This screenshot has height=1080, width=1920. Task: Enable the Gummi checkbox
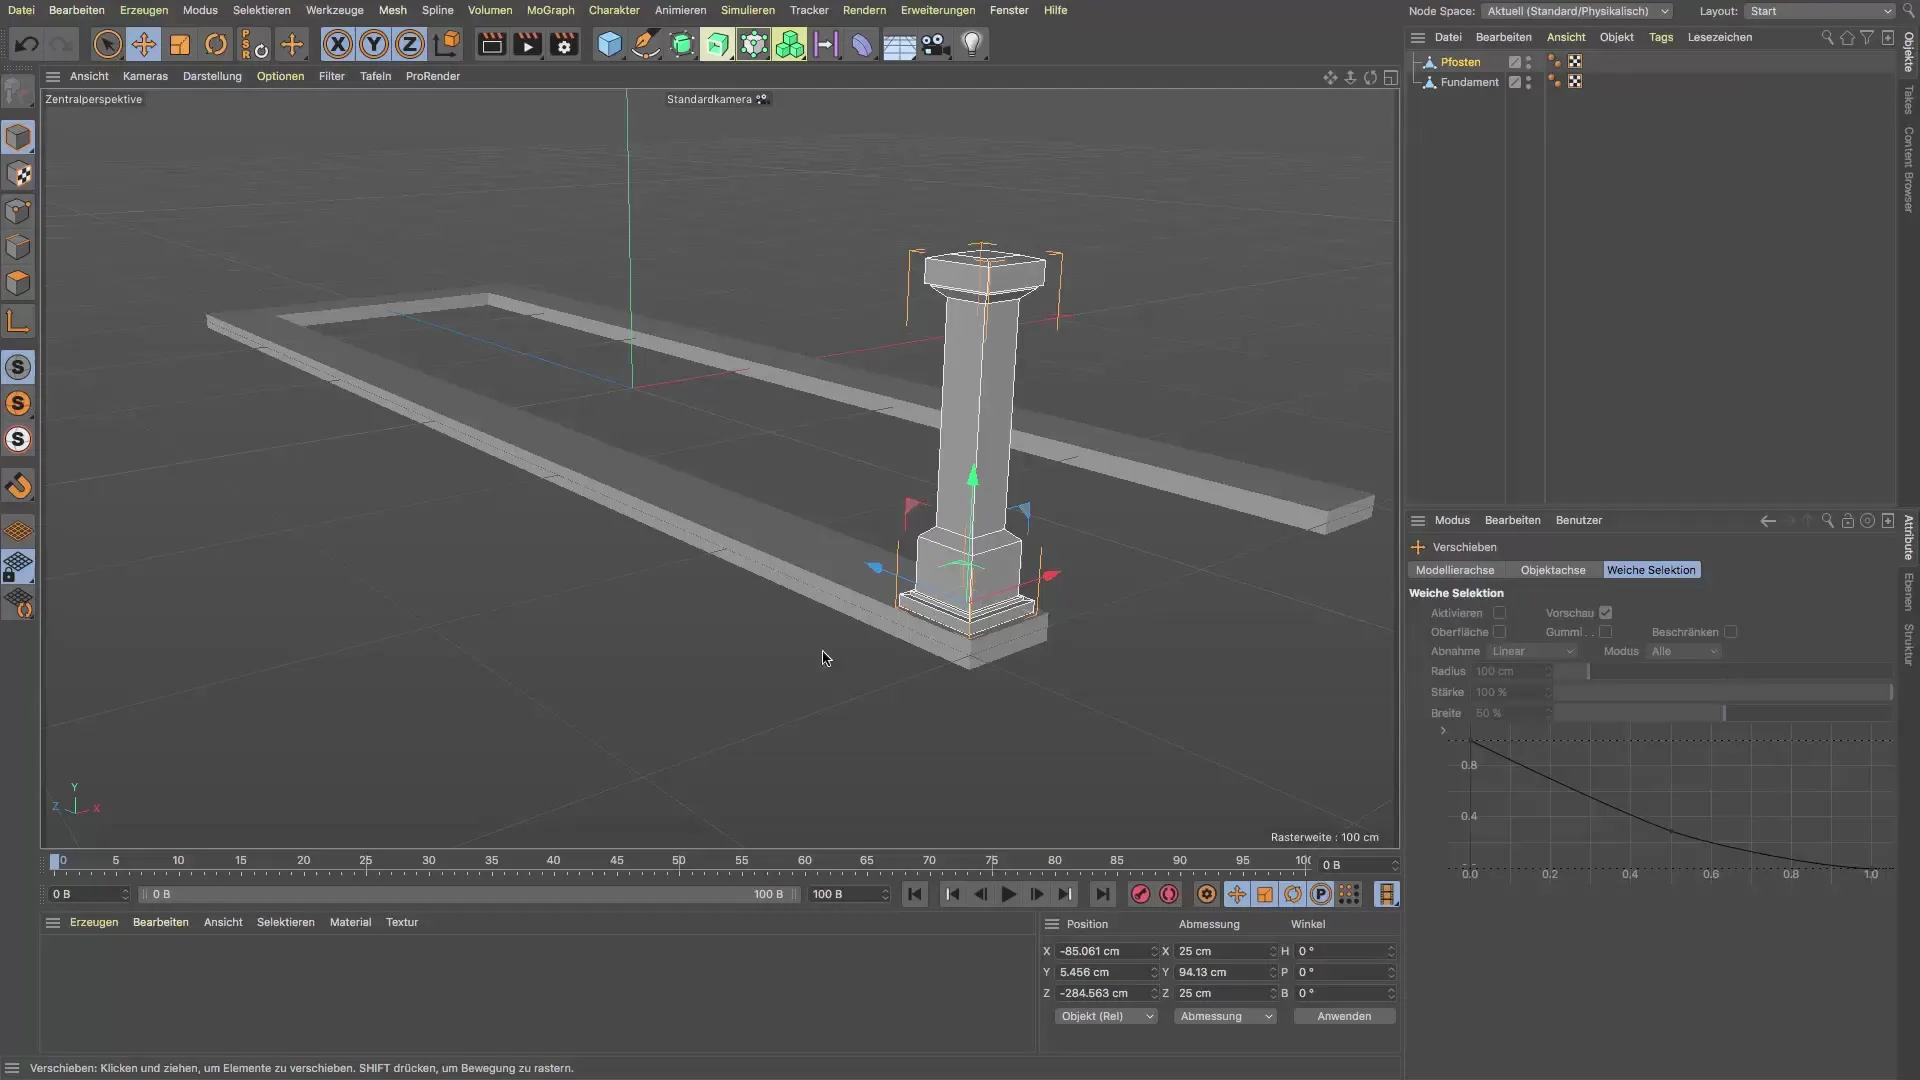pyautogui.click(x=1605, y=632)
